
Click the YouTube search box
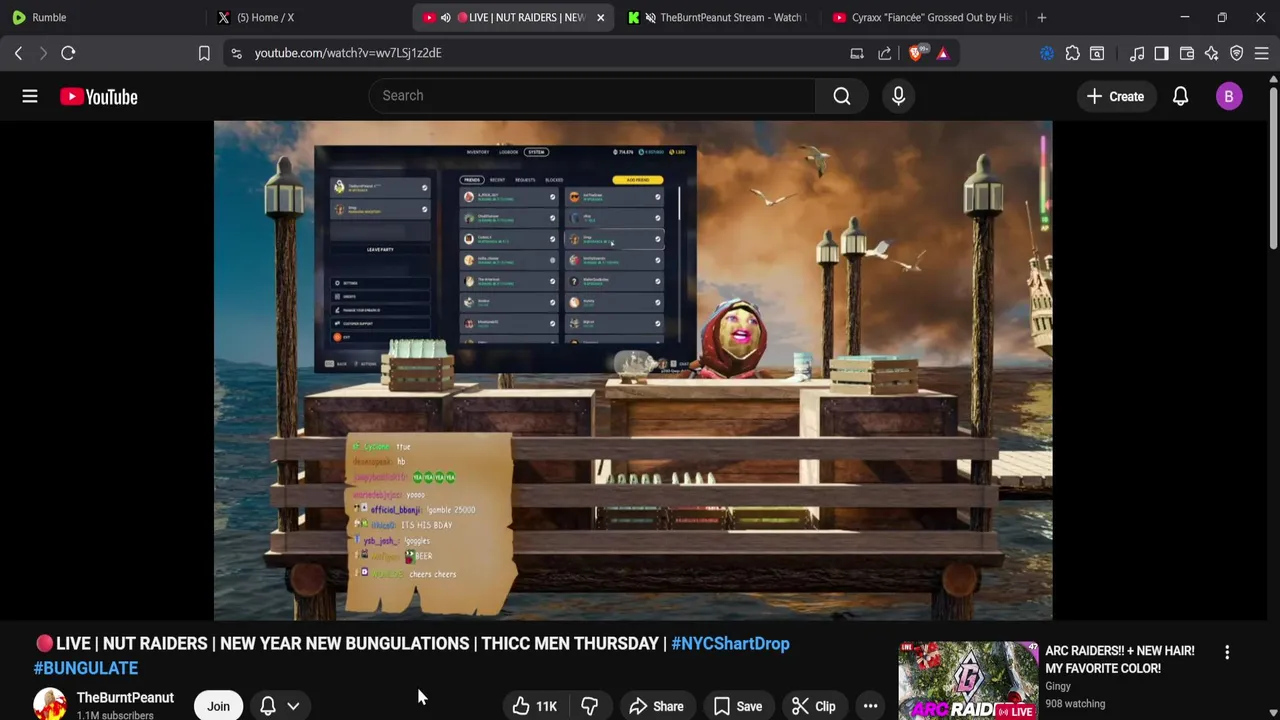(x=592, y=95)
